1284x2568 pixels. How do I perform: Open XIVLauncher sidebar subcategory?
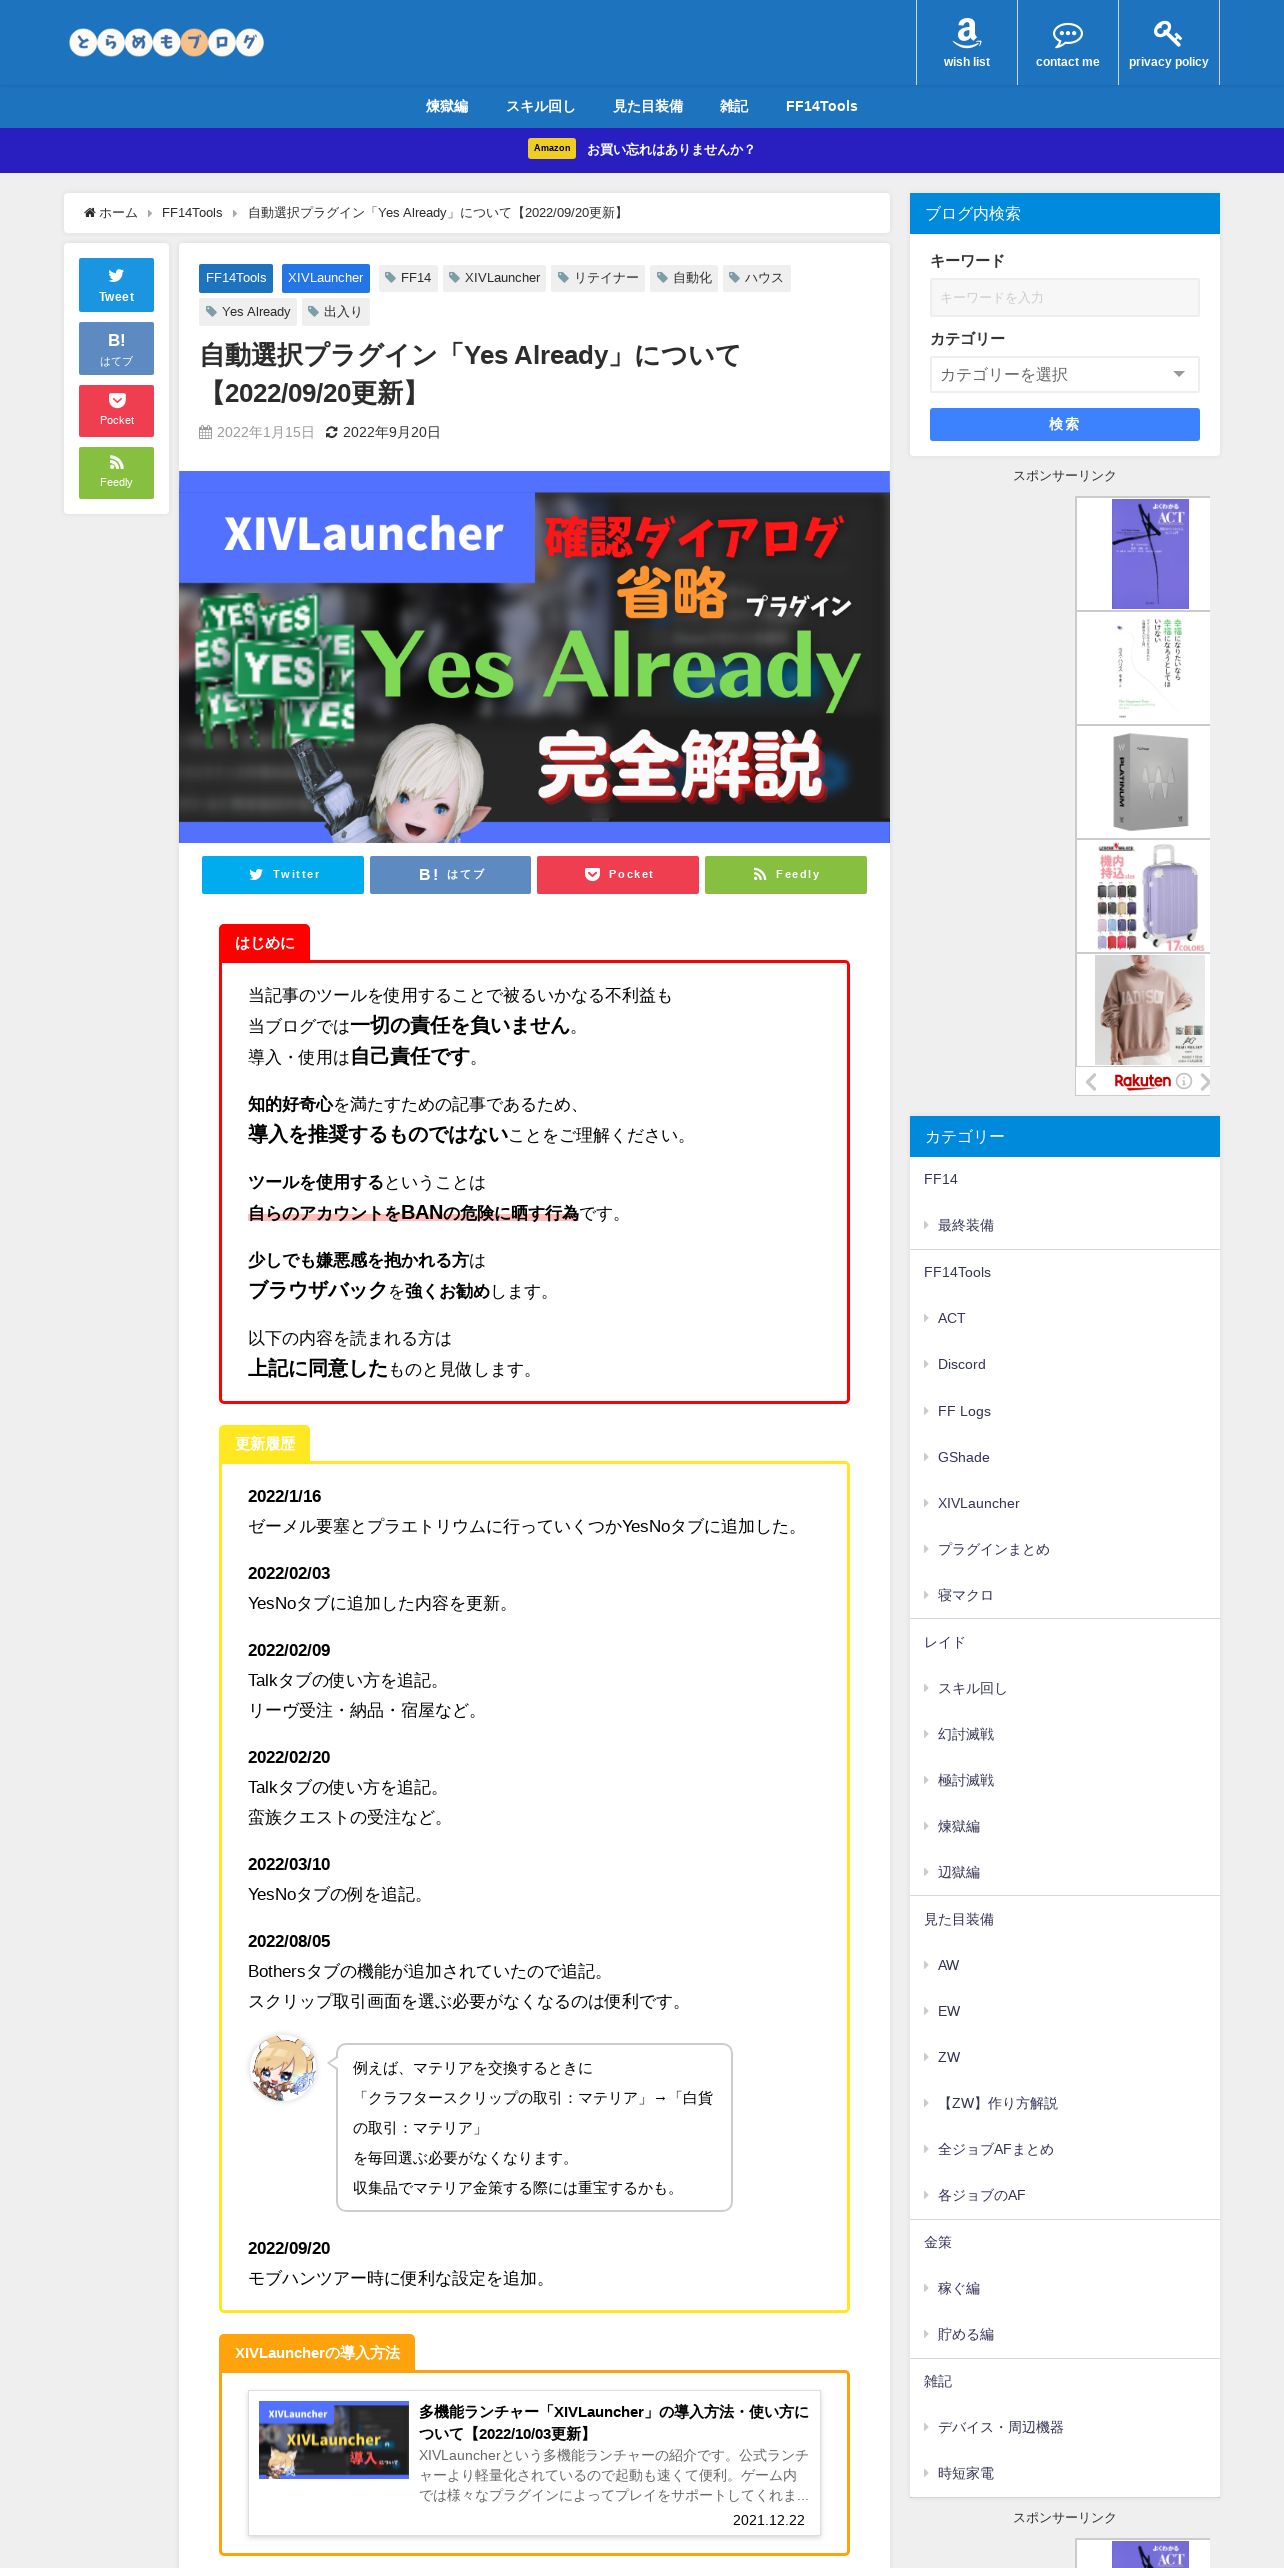coord(979,1503)
